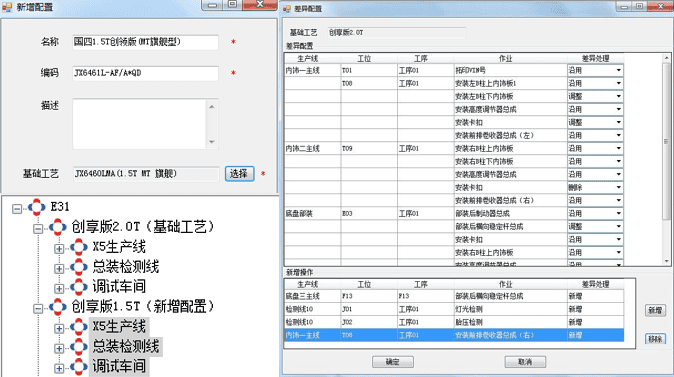Click the 调试车间 icon under 创享版1.5T
The image size is (674, 377).
point(79,366)
